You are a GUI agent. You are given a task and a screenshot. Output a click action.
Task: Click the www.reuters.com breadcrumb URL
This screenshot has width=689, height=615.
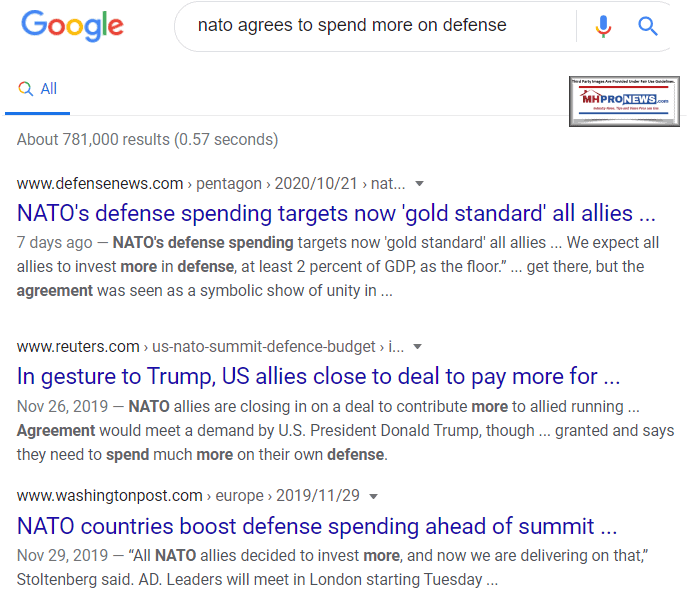78,347
